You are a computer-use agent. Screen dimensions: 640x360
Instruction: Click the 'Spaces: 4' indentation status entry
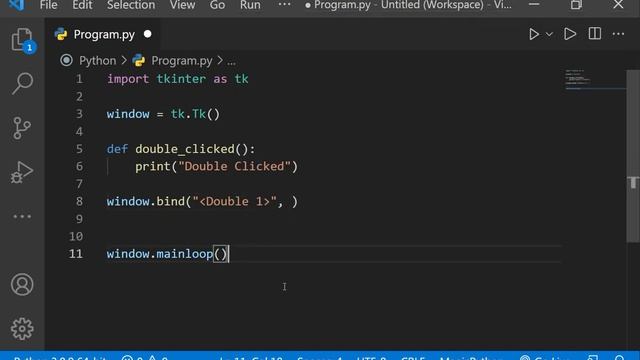pyautogui.click(x=319, y=358)
